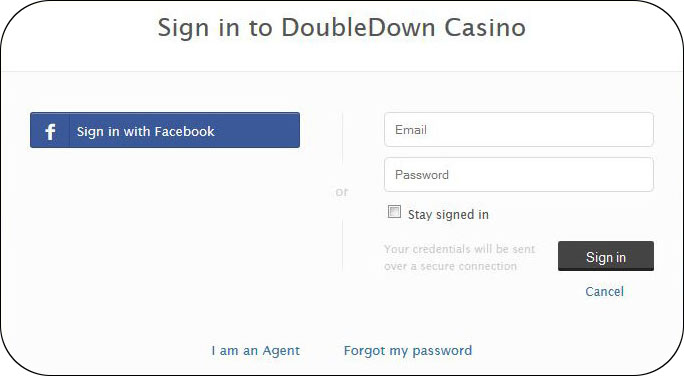Click the word "Sign" in the title heading

[183, 28]
